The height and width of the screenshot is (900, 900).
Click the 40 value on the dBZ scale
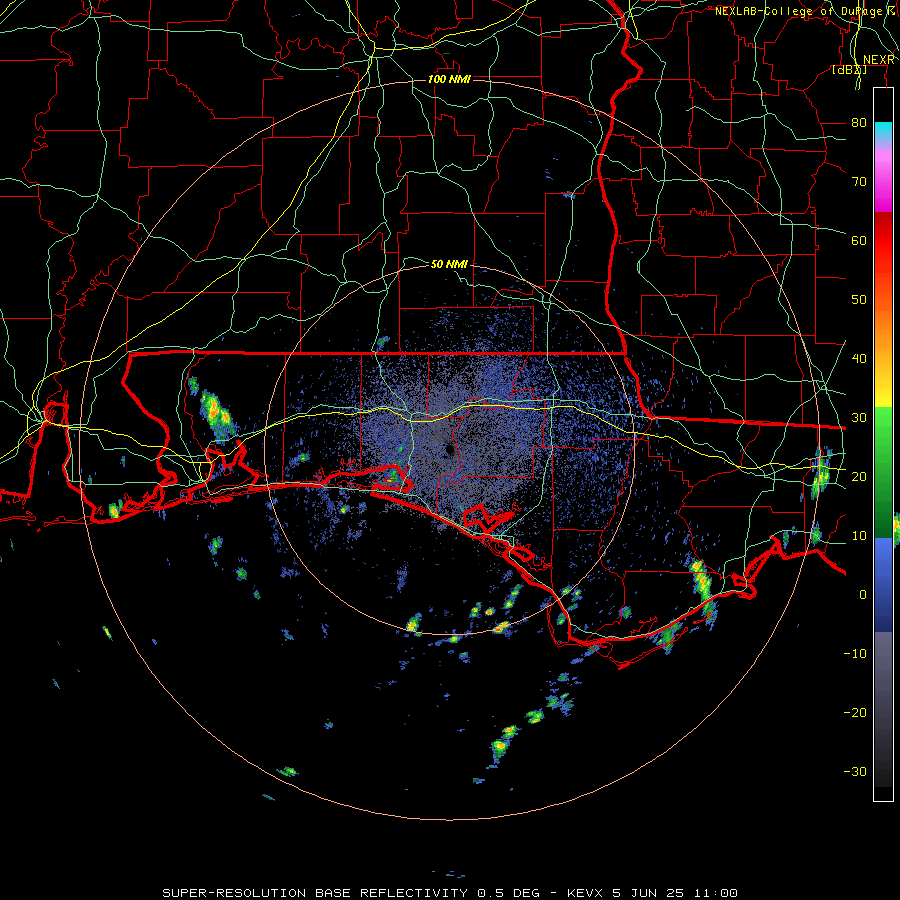(859, 359)
